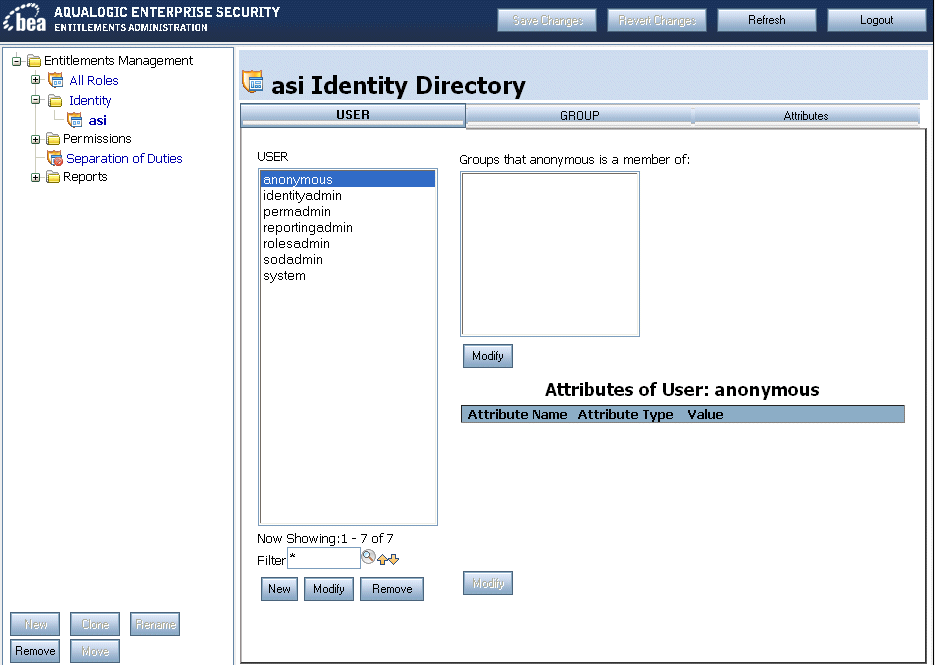Click the empty group membership list box

tap(550, 254)
